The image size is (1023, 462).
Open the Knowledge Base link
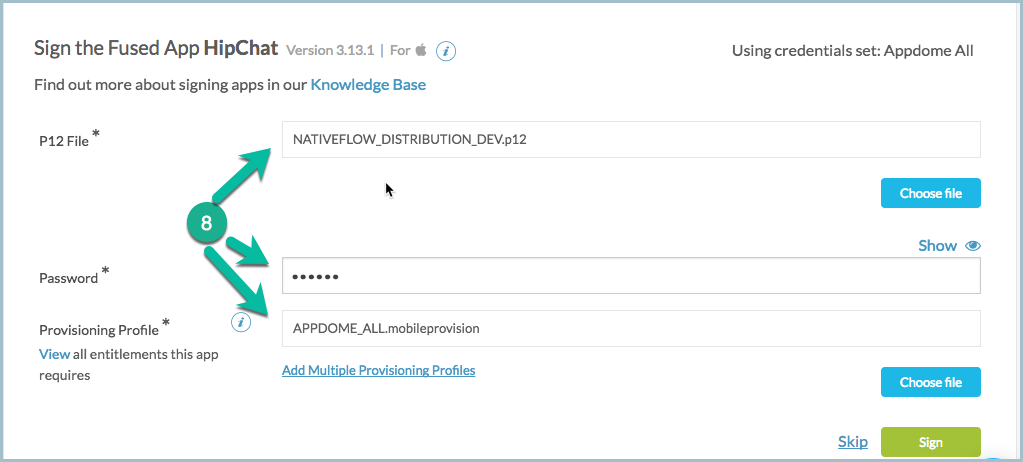(x=368, y=85)
